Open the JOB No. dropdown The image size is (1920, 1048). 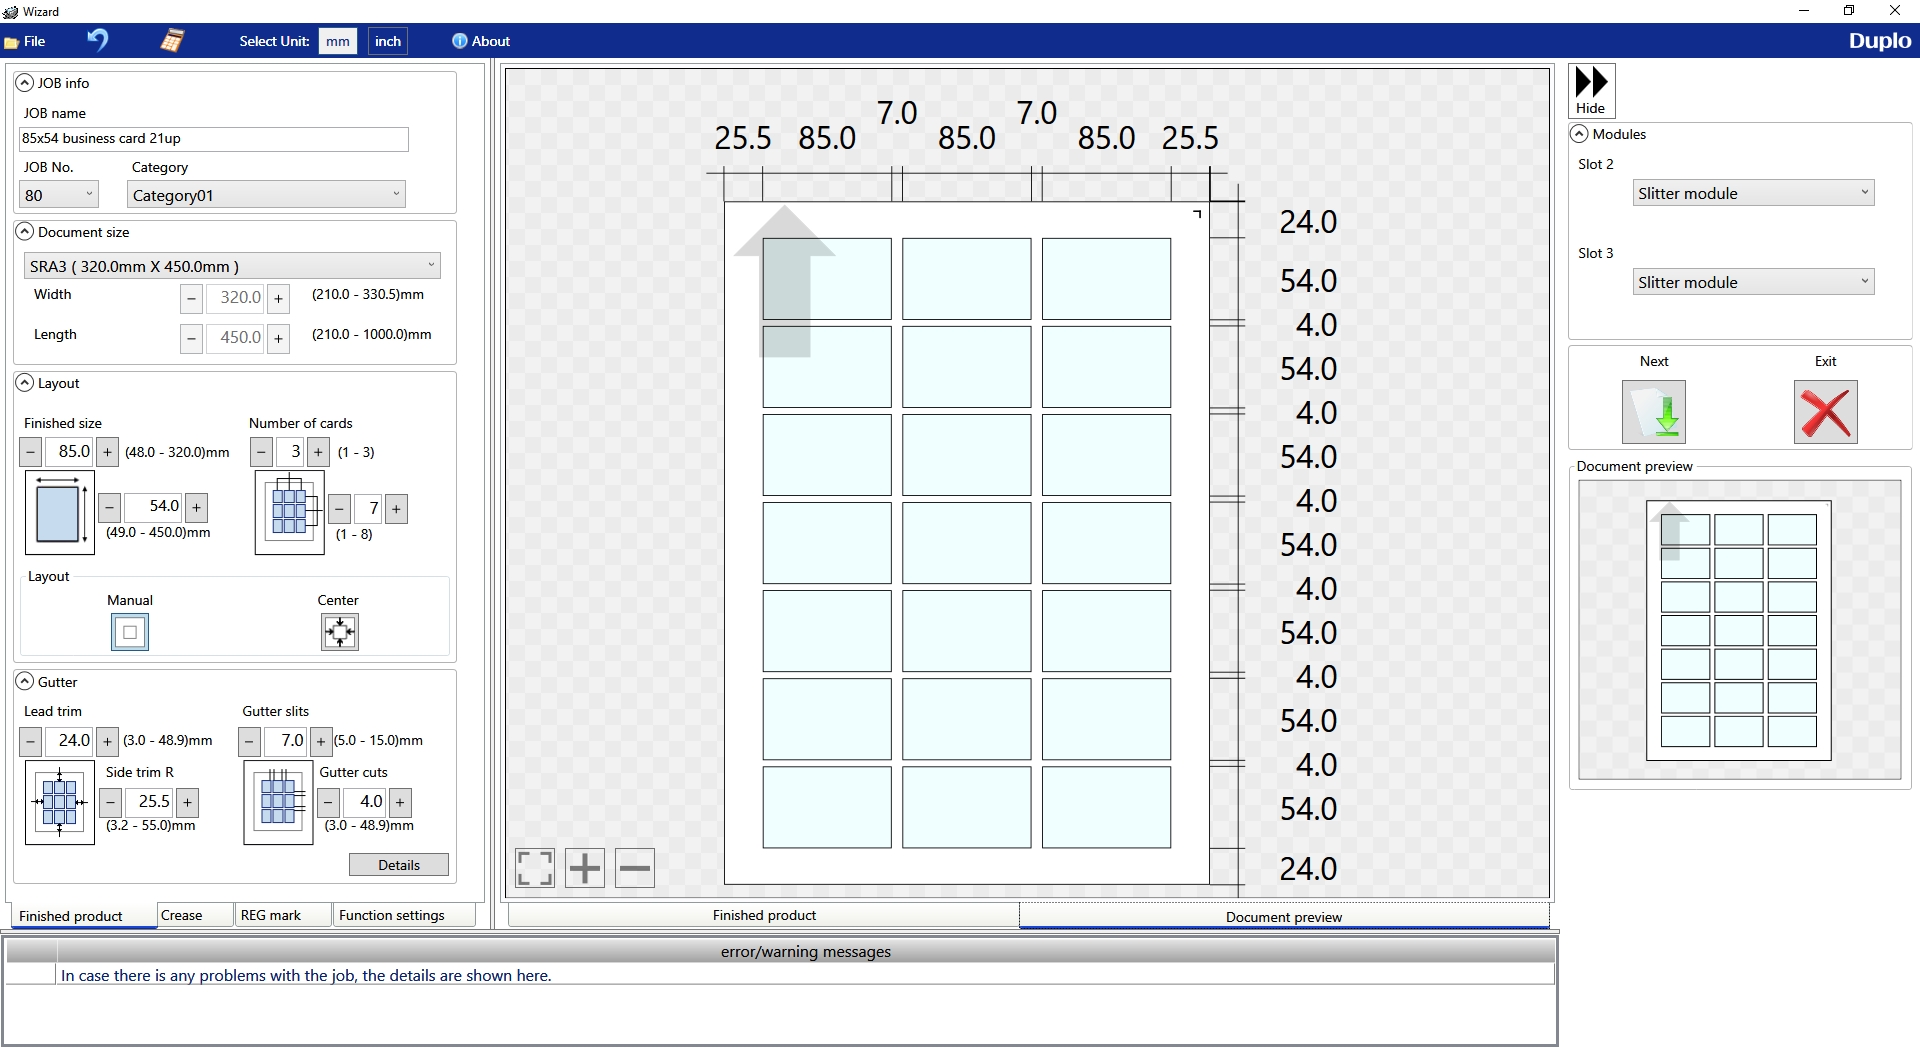59,195
